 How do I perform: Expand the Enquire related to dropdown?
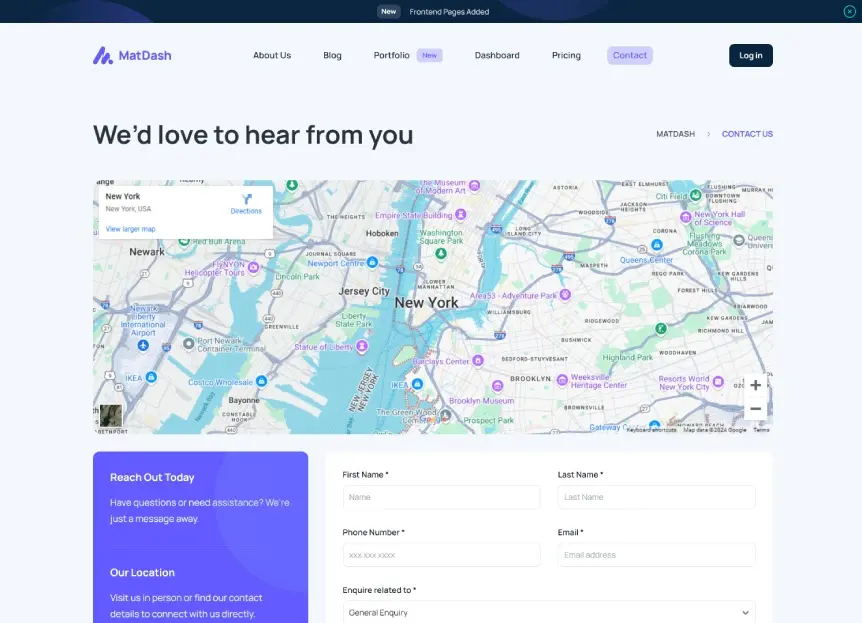[x=548, y=612]
